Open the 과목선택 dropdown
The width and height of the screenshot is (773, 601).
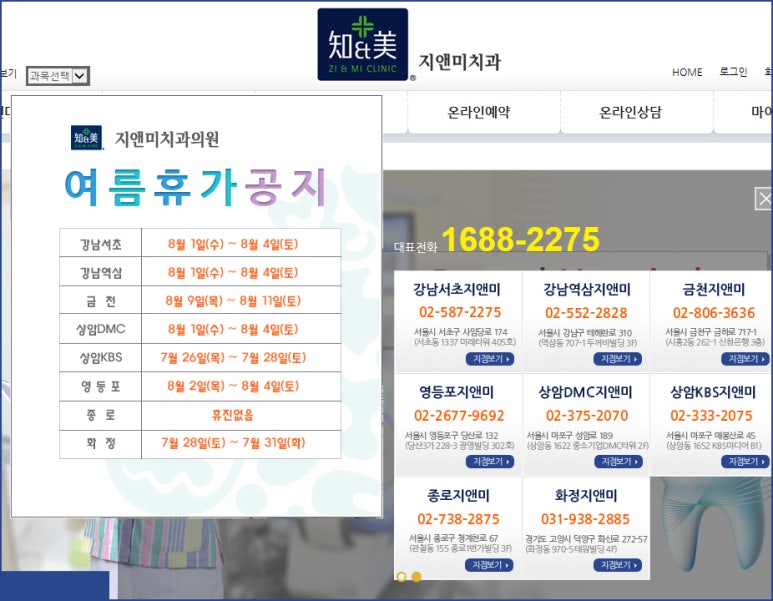(58, 76)
